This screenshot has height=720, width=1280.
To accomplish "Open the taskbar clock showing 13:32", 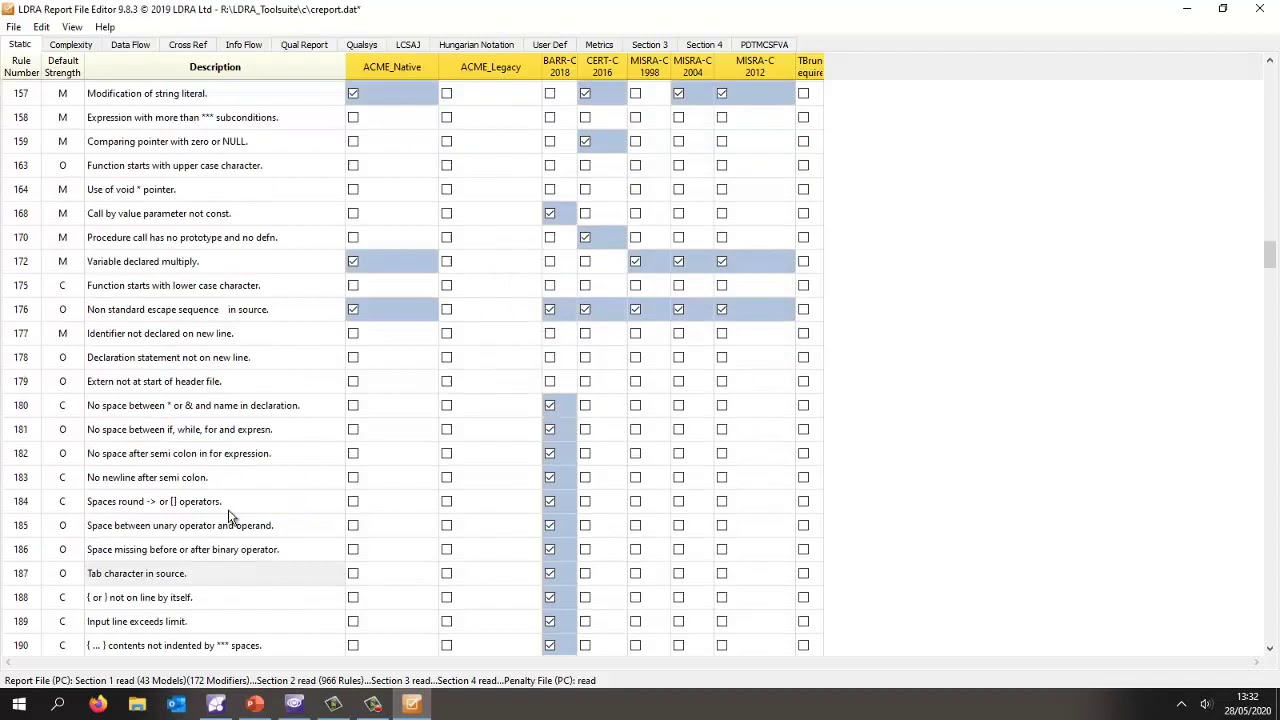I will tap(1247, 704).
